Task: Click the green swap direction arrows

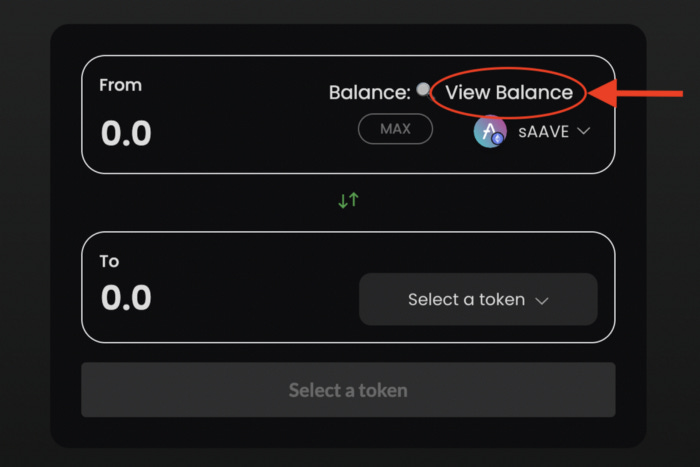Action: [348, 200]
